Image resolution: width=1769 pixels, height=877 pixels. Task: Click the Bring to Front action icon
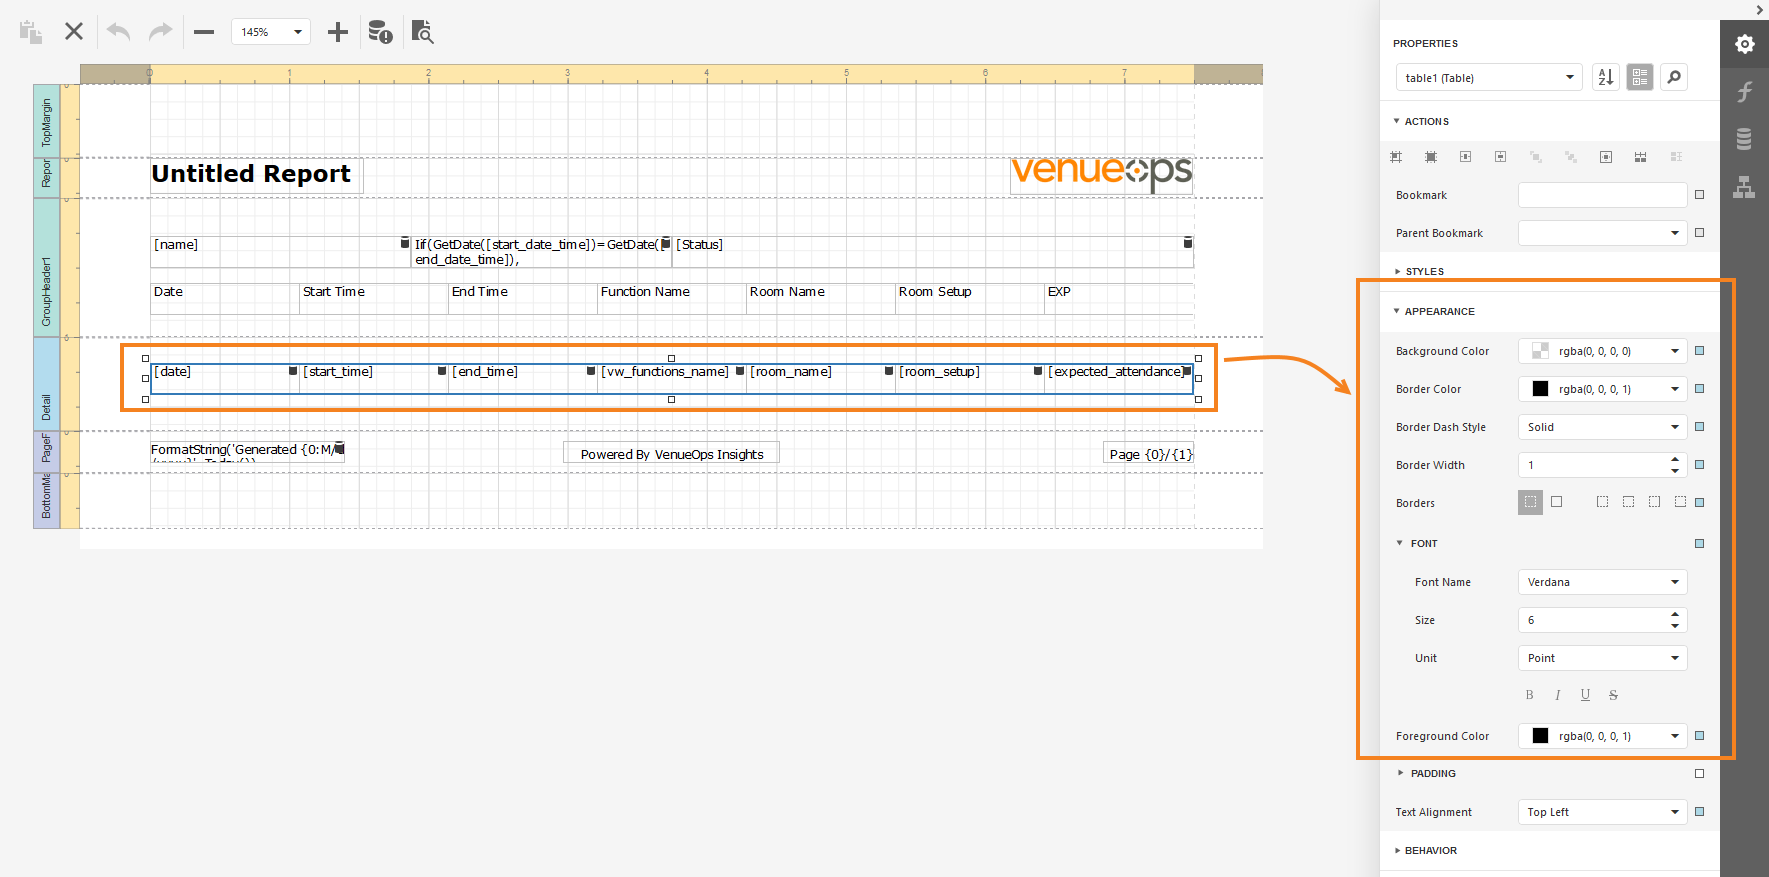pos(1536,157)
